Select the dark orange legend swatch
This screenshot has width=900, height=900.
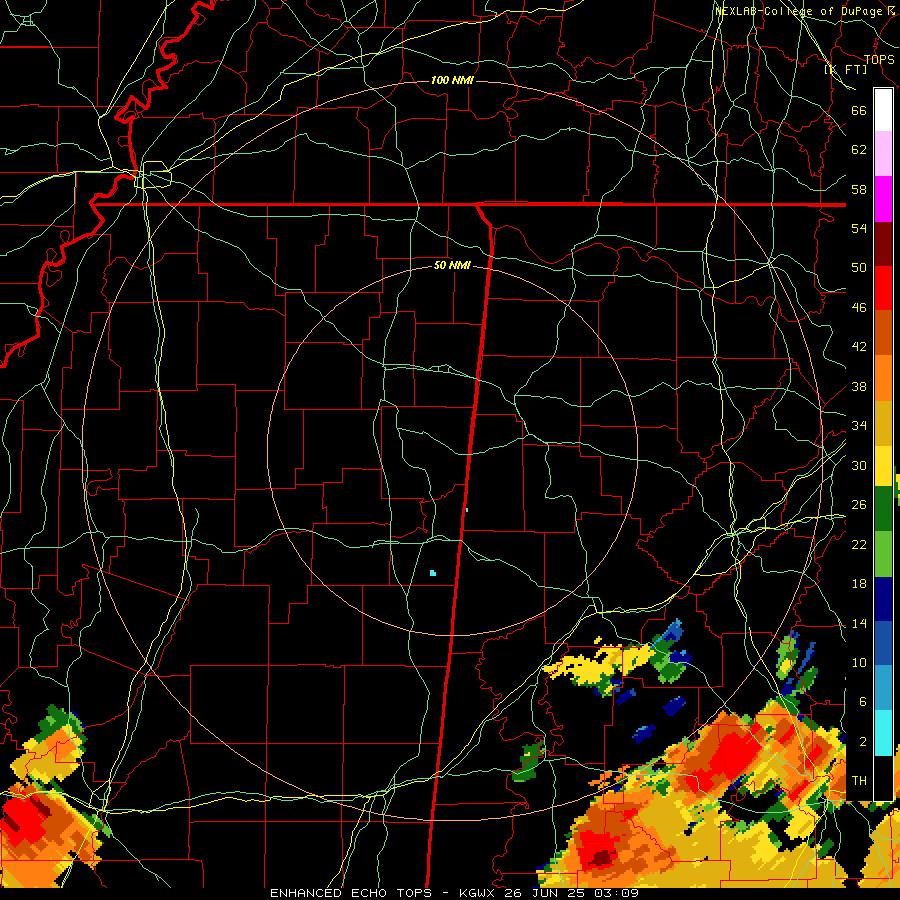(x=883, y=333)
